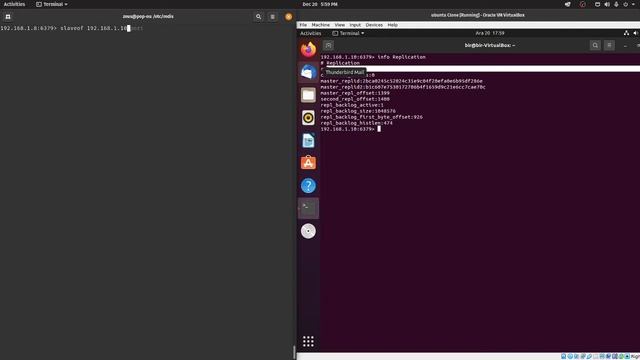Screen dimensions: 640x360
Task: Click the optical disc icon in dock
Action: [x=308, y=231]
